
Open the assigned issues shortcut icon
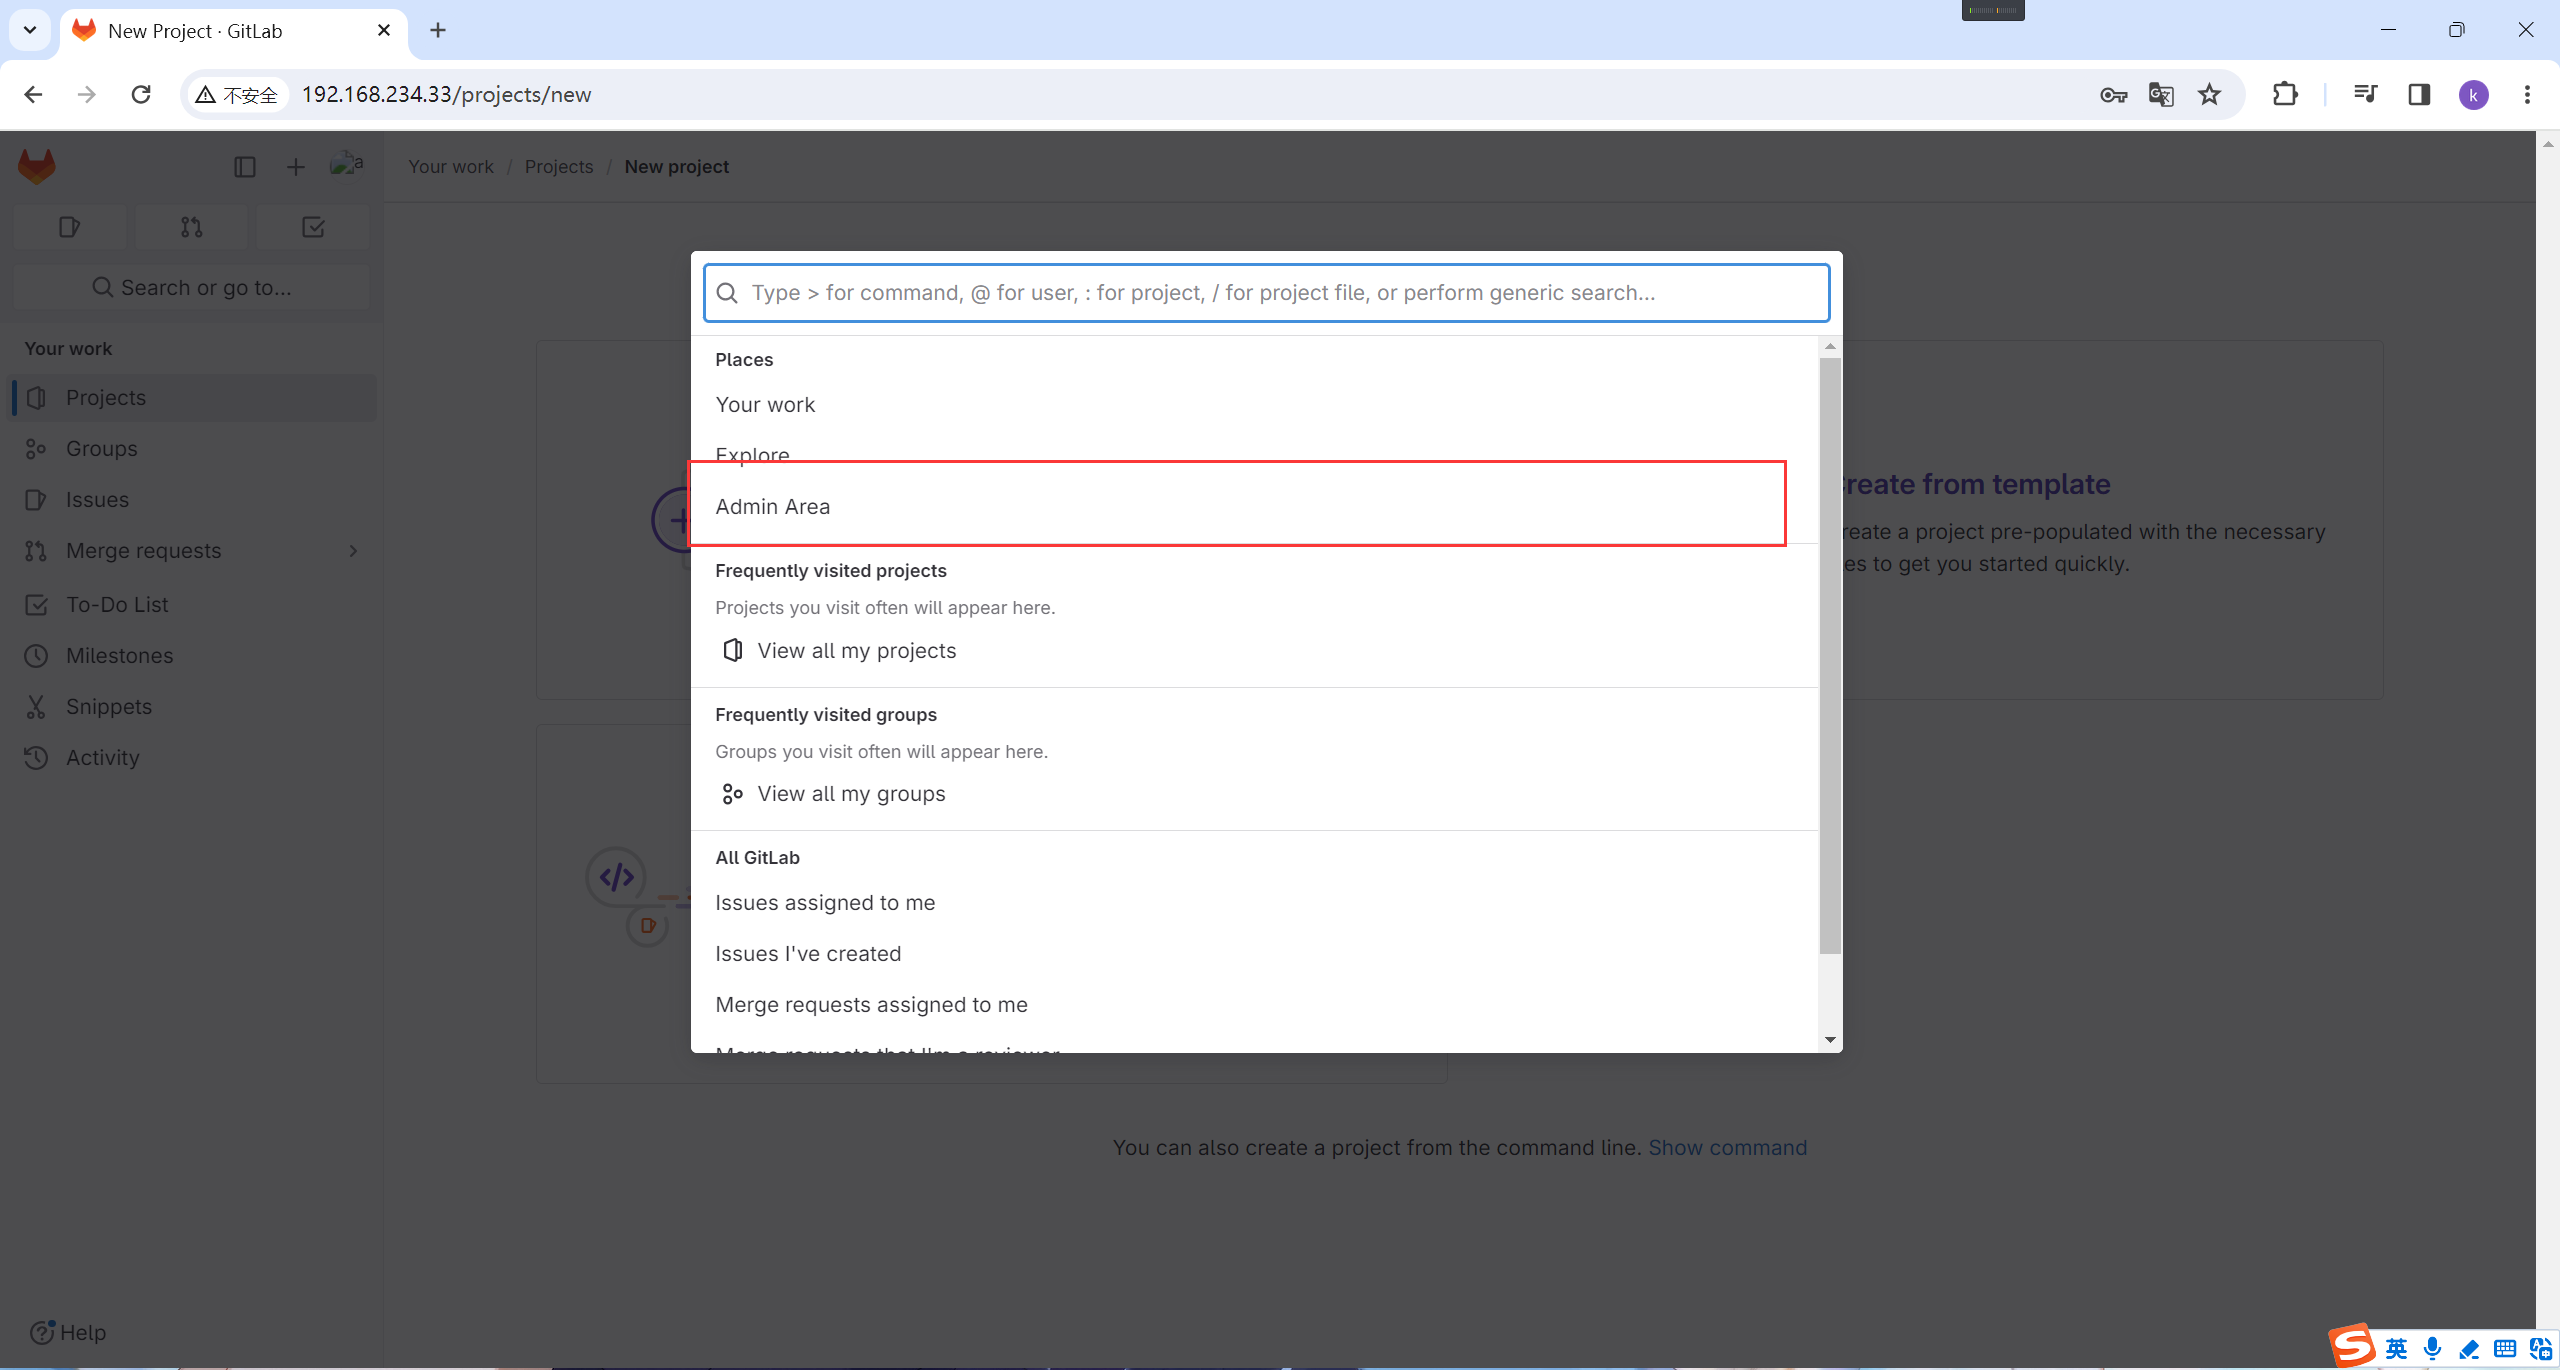(69, 228)
